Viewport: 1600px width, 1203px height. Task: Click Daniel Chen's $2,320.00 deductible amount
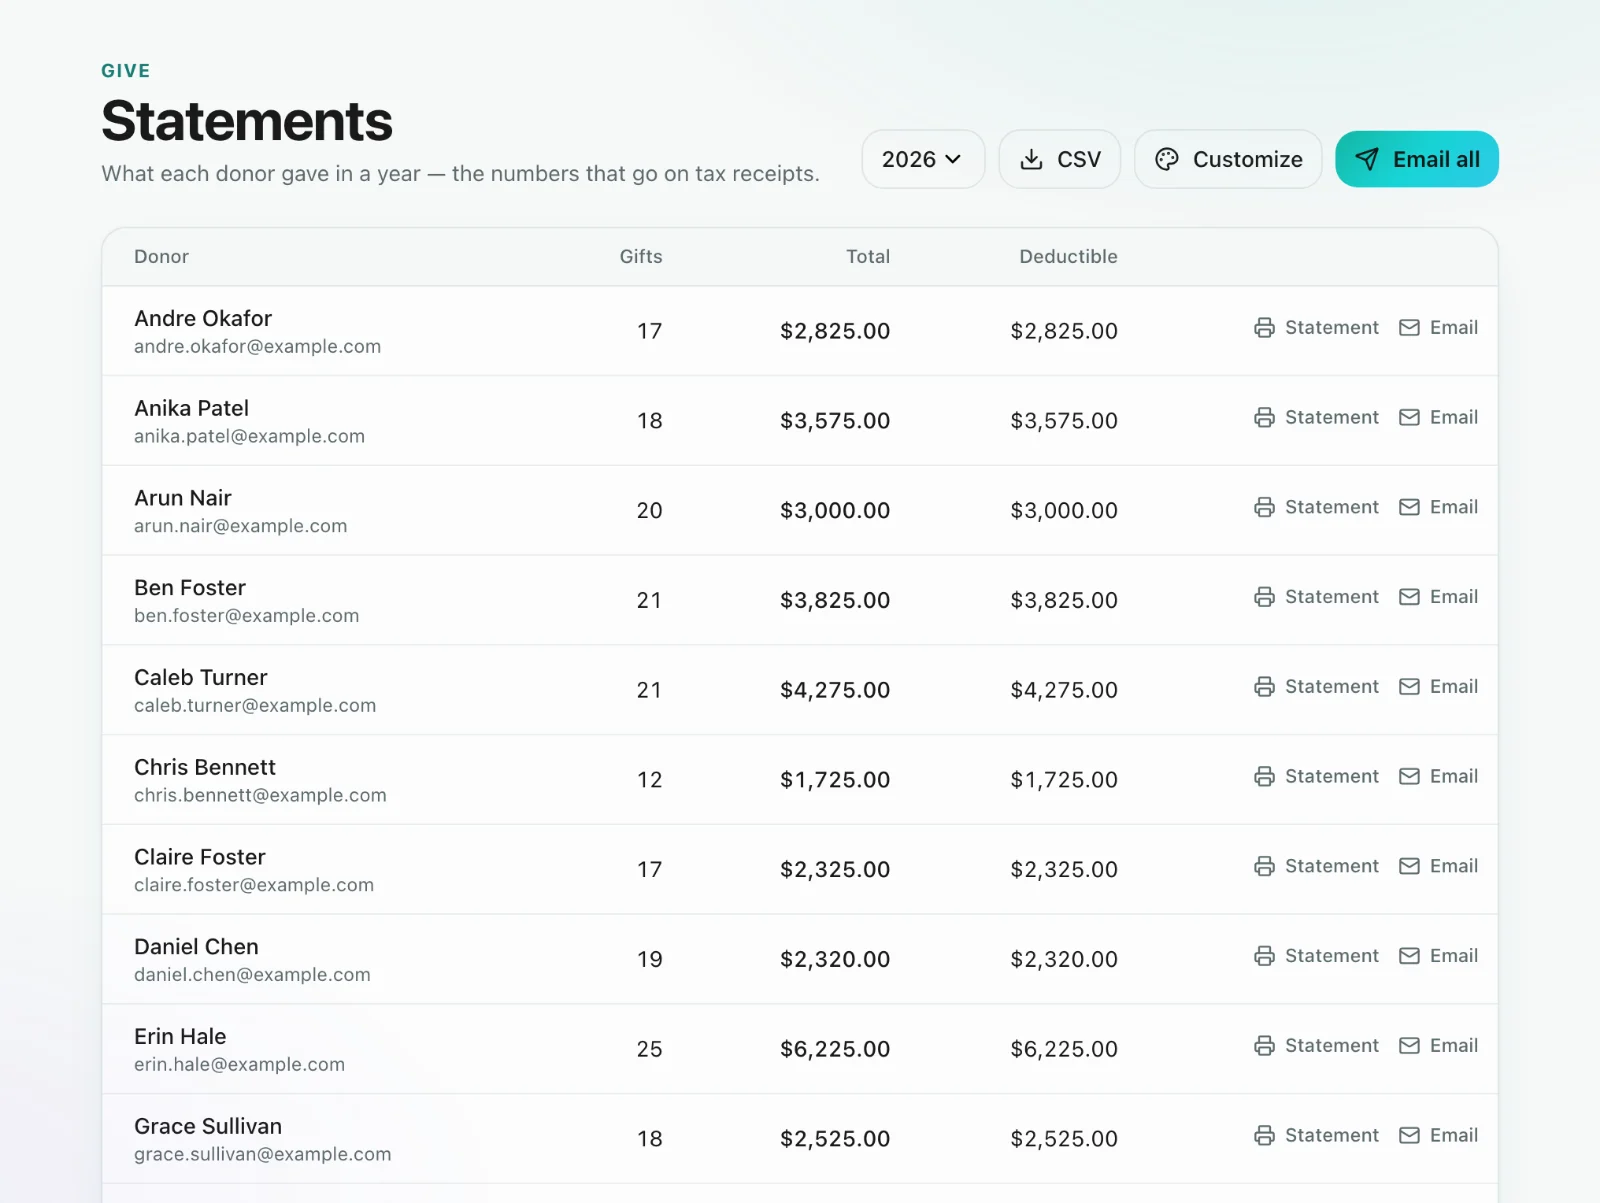tap(1064, 960)
